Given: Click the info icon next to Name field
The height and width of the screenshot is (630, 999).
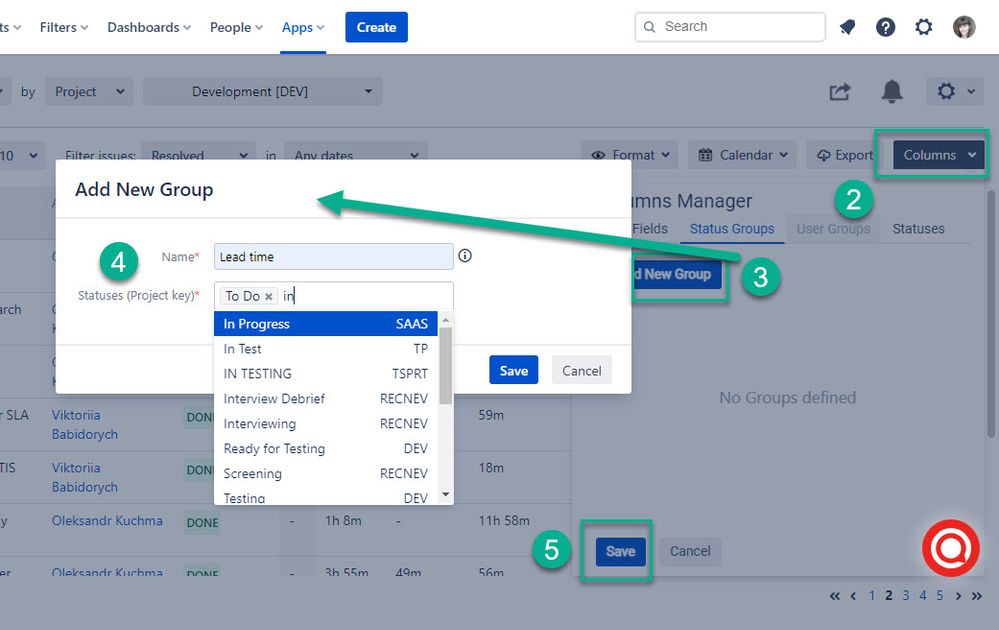Looking at the screenshot, I should coord(465,255).
